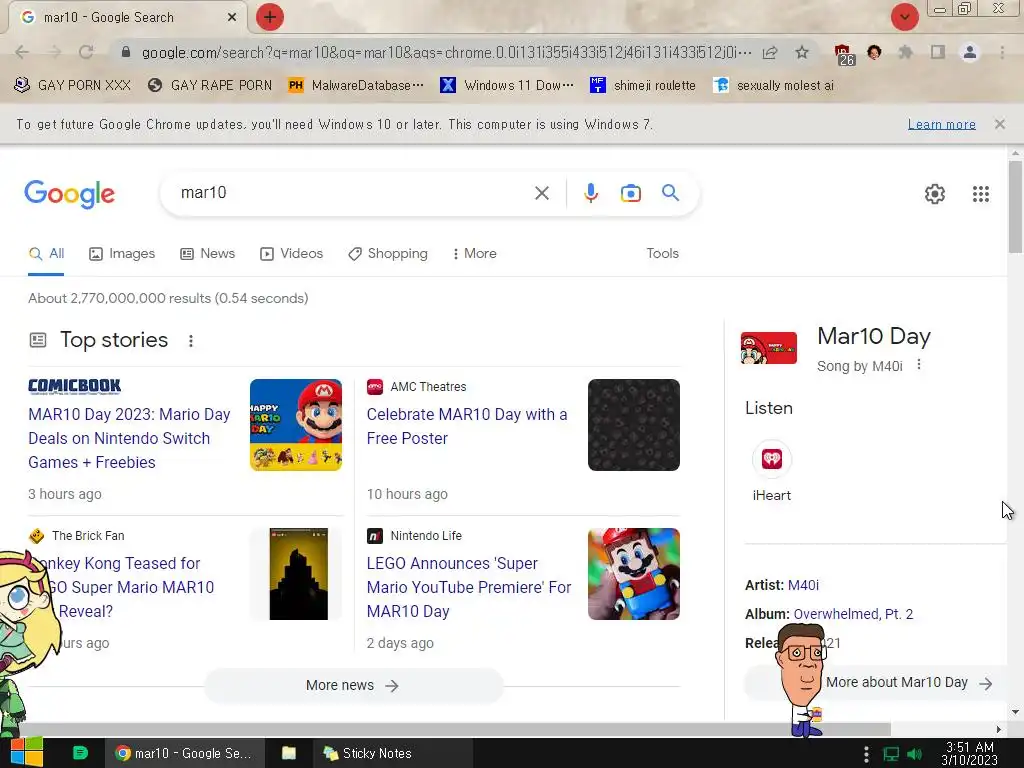Toggle the browser side panel icon
This screenshot has height=768, width=1024.
(938, 52)
